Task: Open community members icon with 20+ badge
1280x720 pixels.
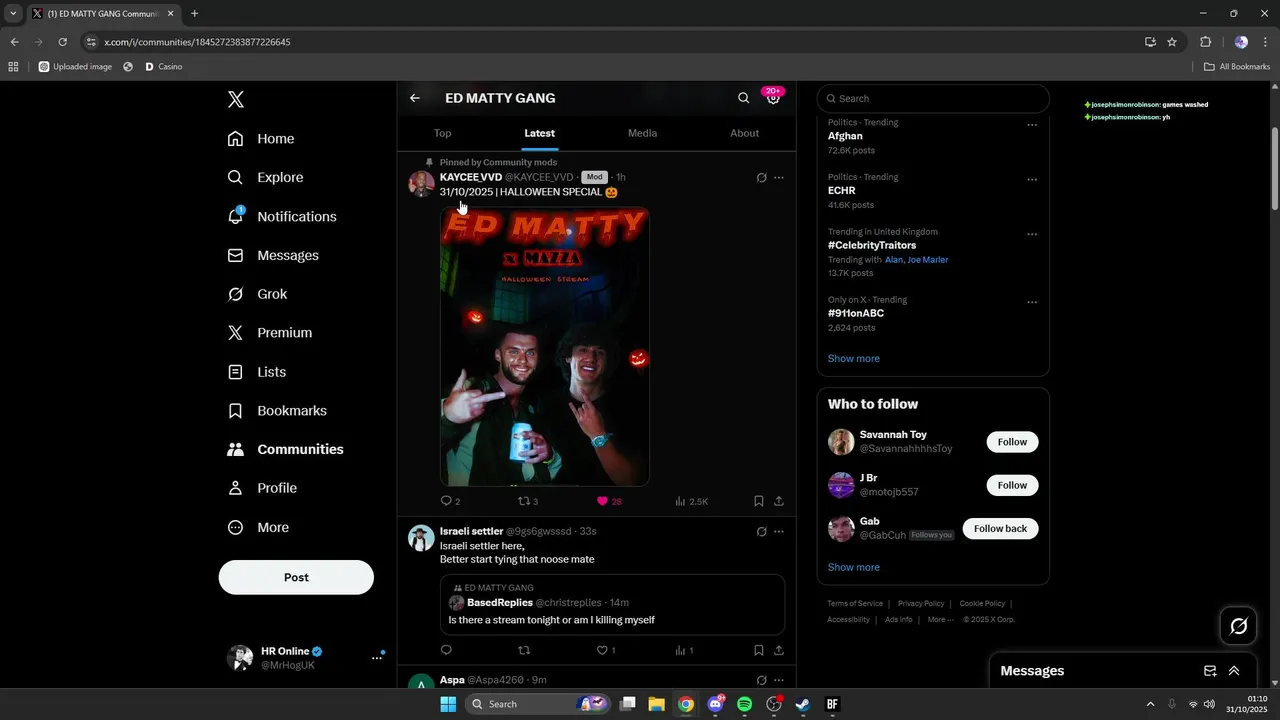Action: click(x=773, y=97)
